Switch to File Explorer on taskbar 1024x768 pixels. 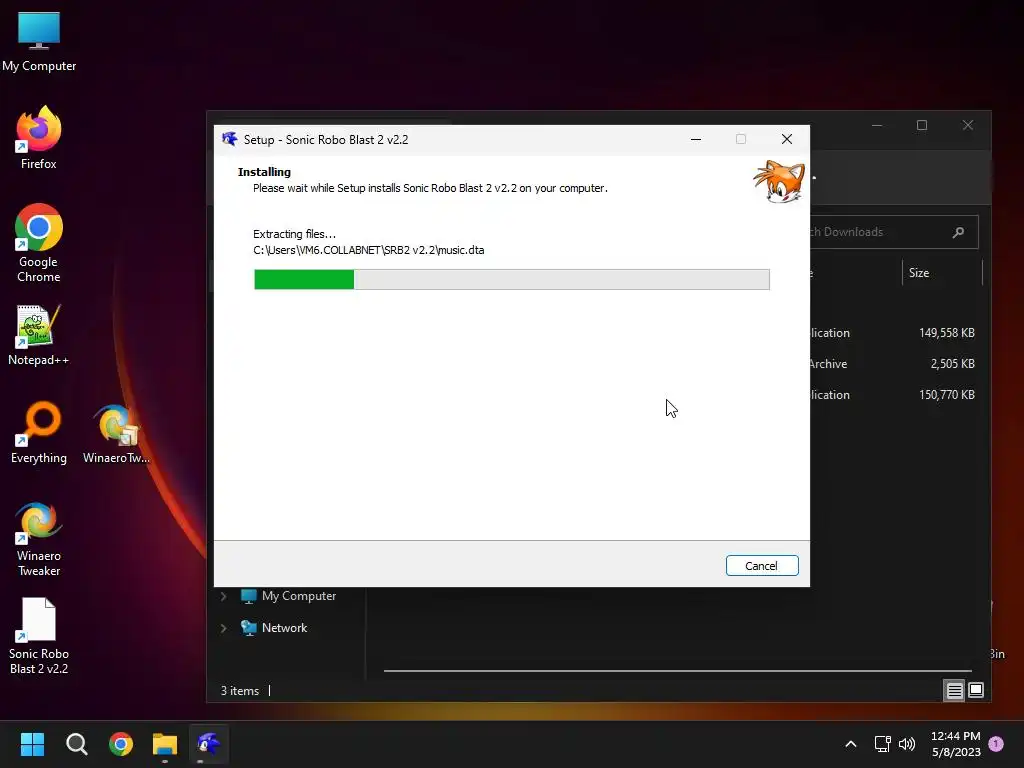pyautogui.click(x=165, y=744)
